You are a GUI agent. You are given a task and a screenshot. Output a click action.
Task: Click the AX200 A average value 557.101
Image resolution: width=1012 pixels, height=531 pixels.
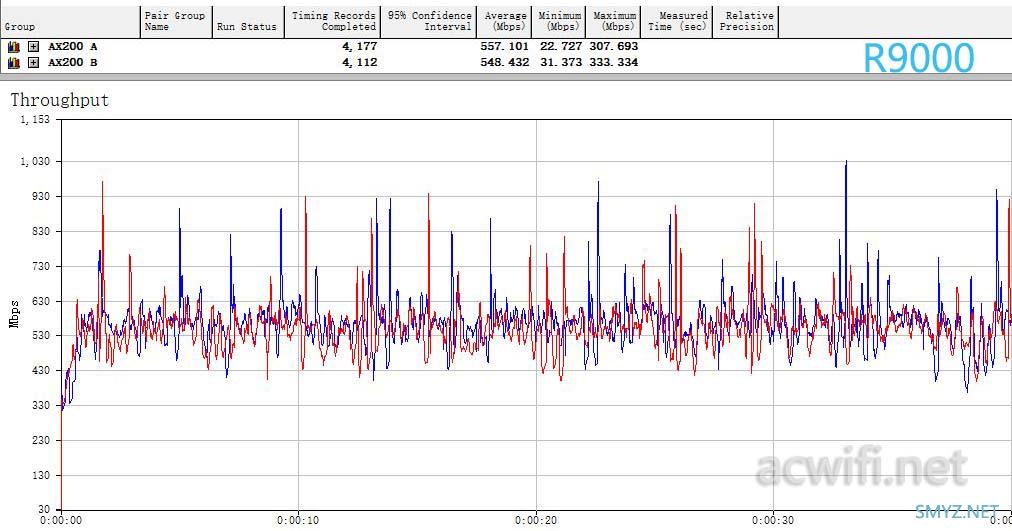click(x=503, y=46)
